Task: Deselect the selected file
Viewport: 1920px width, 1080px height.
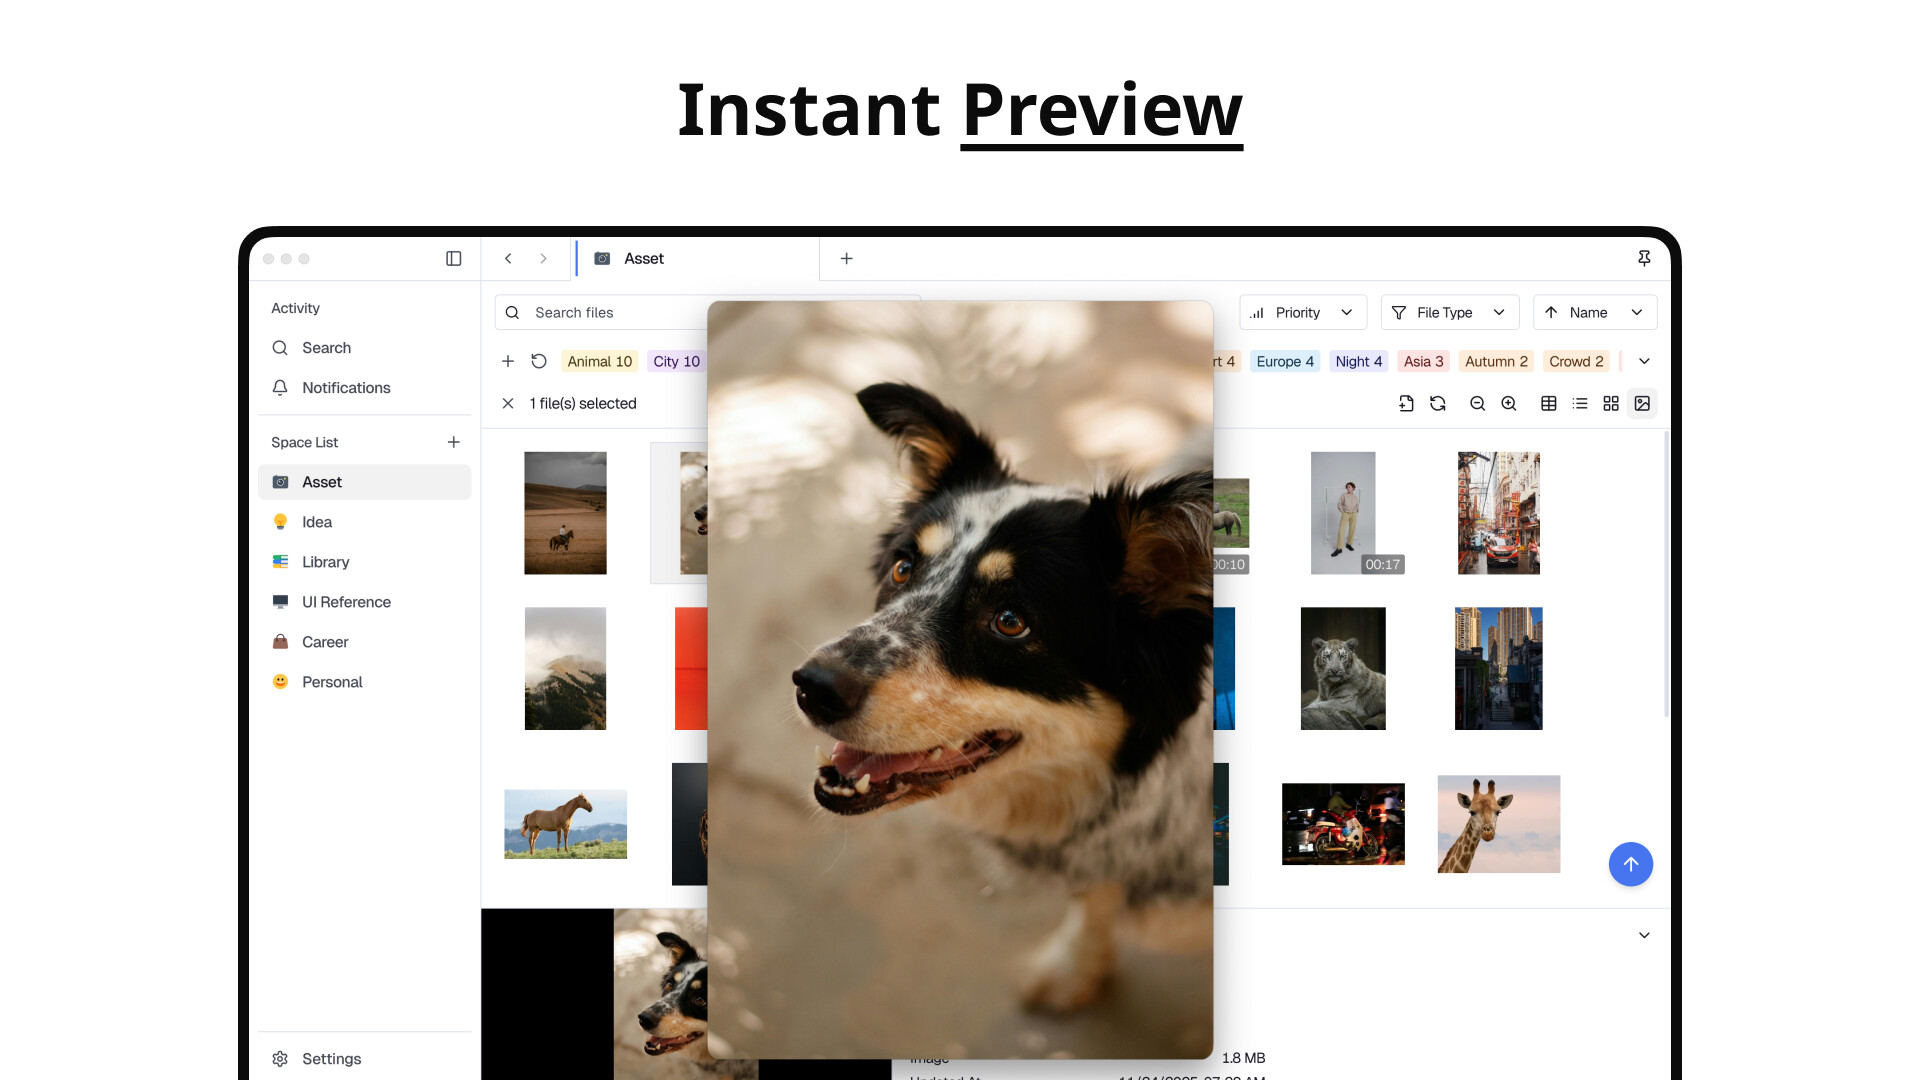Action: coord(508,403)
